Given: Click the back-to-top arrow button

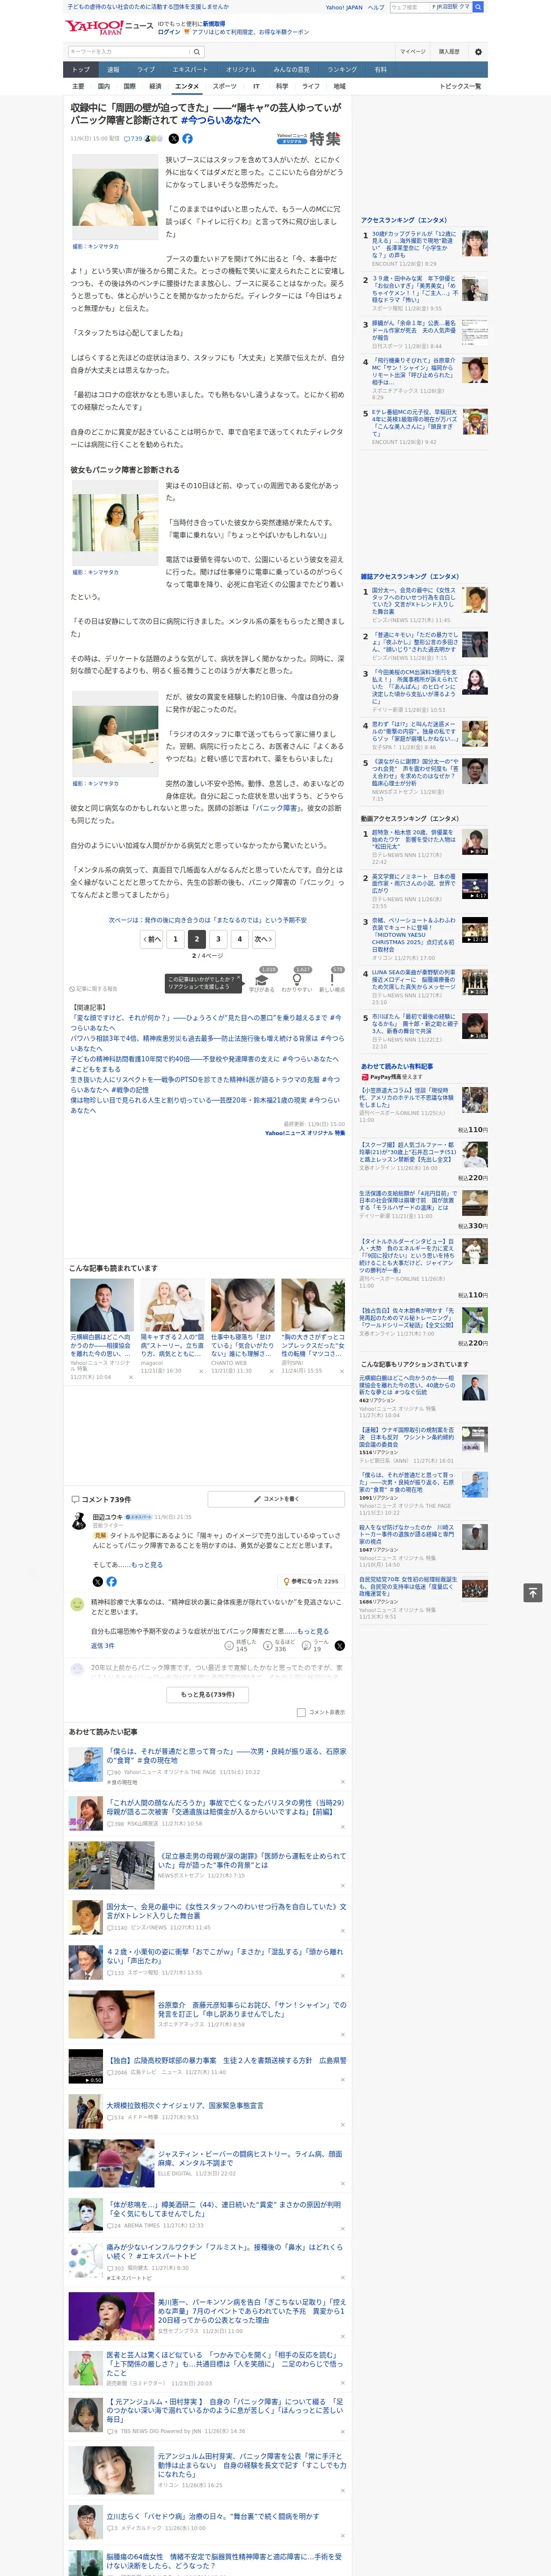Looking at the screenshot, I should coord(532,1592).
